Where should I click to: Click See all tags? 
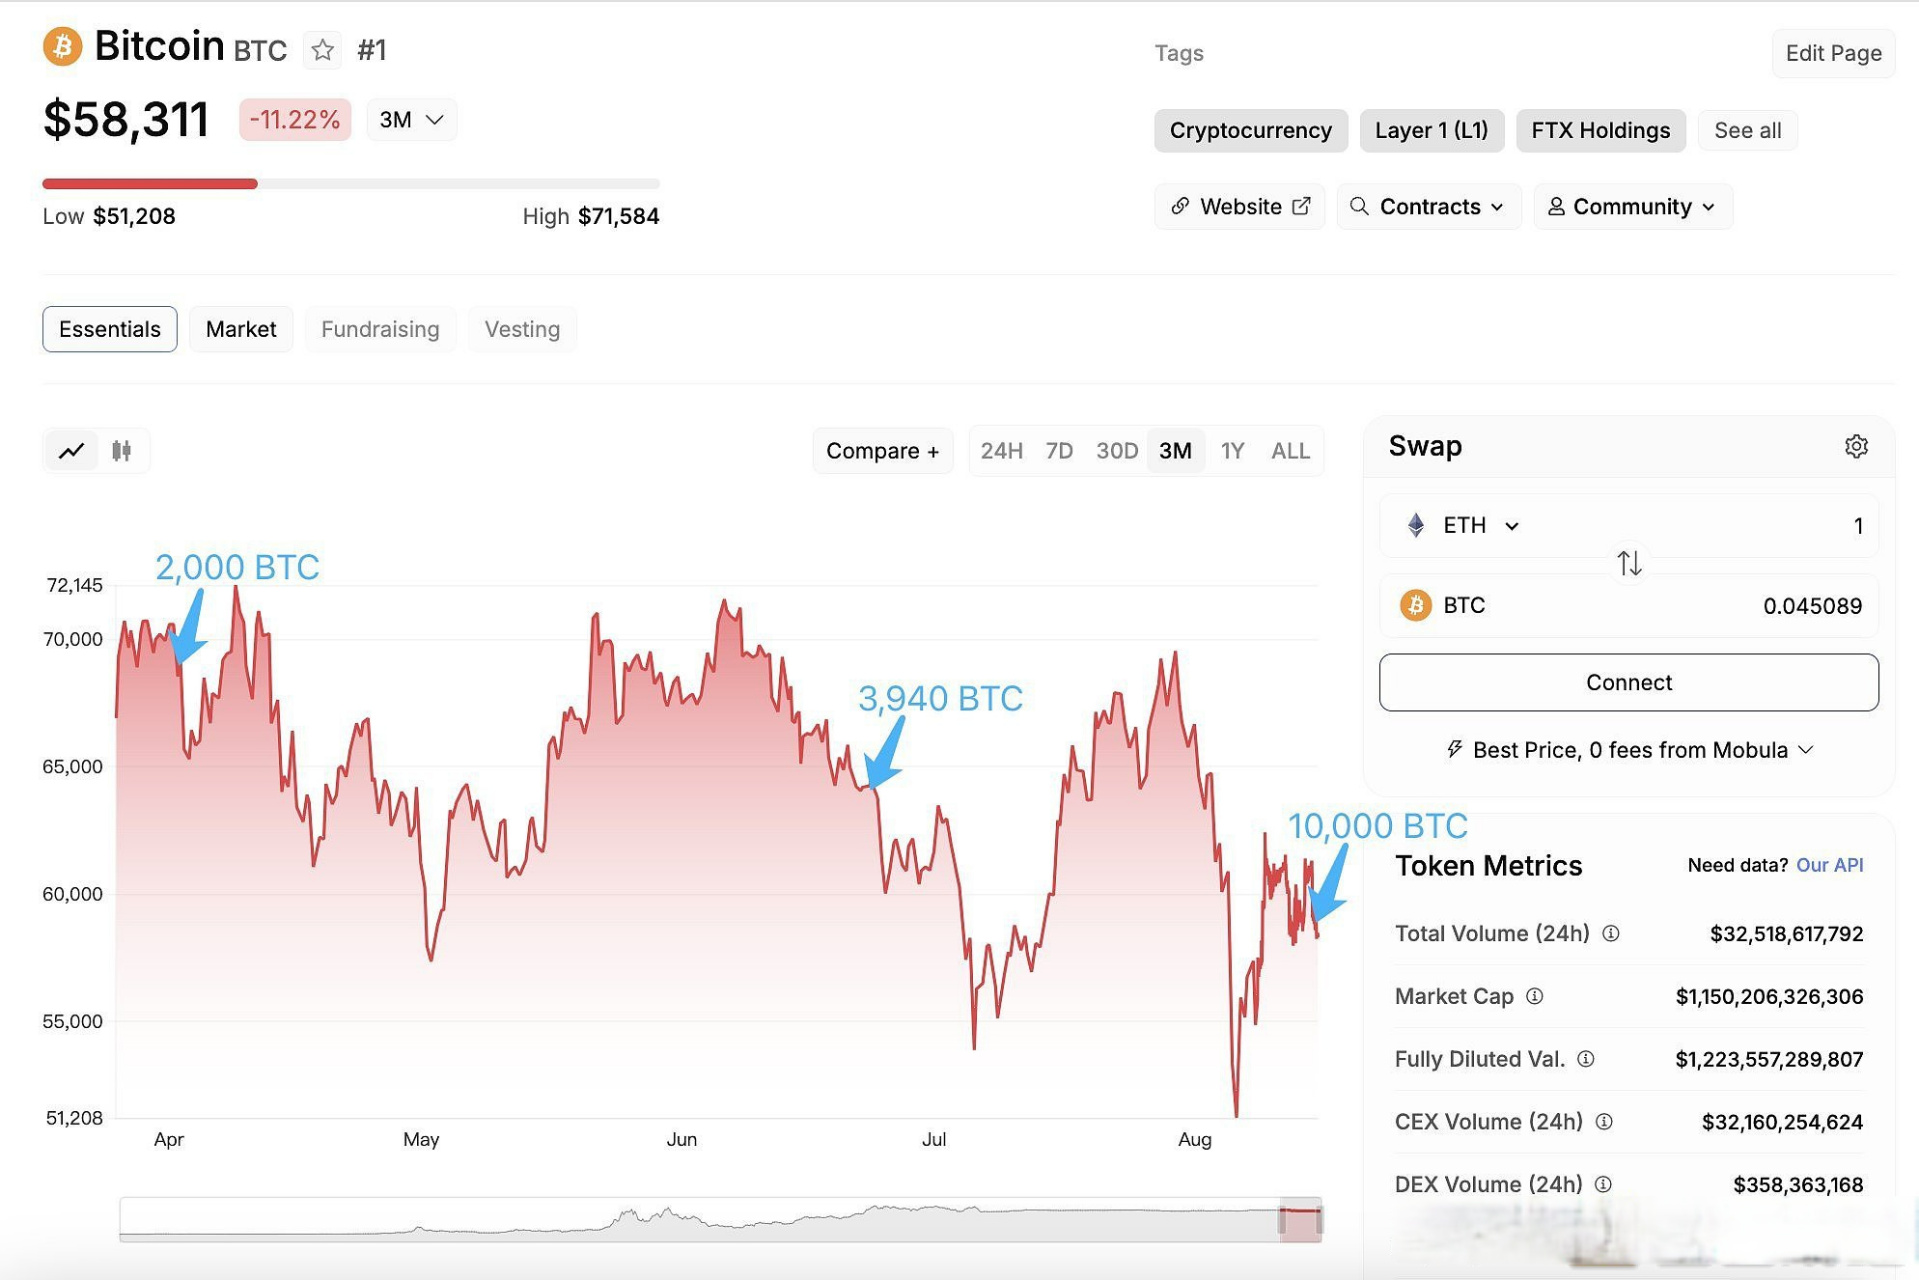tap(1747, 131)
